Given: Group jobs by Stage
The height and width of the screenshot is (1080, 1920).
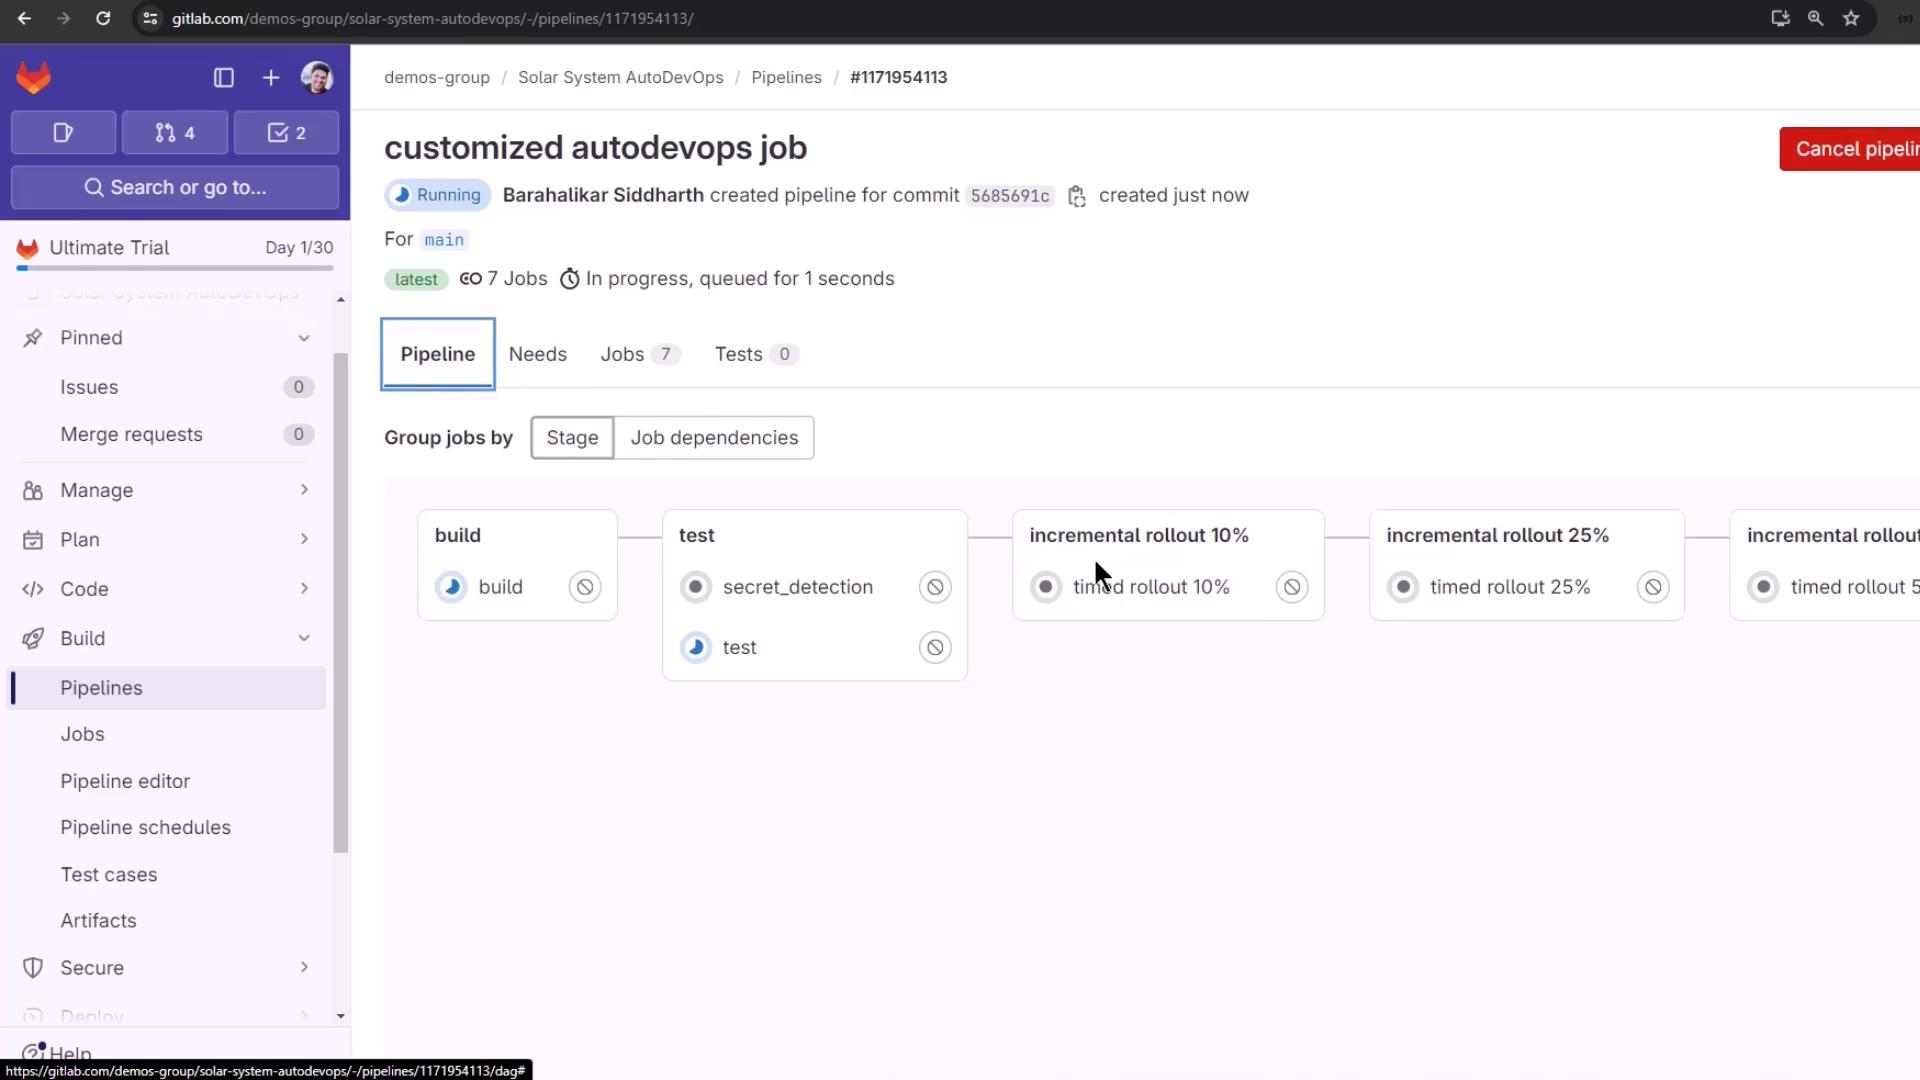Looking at the screenshot, I should [572, 438].
